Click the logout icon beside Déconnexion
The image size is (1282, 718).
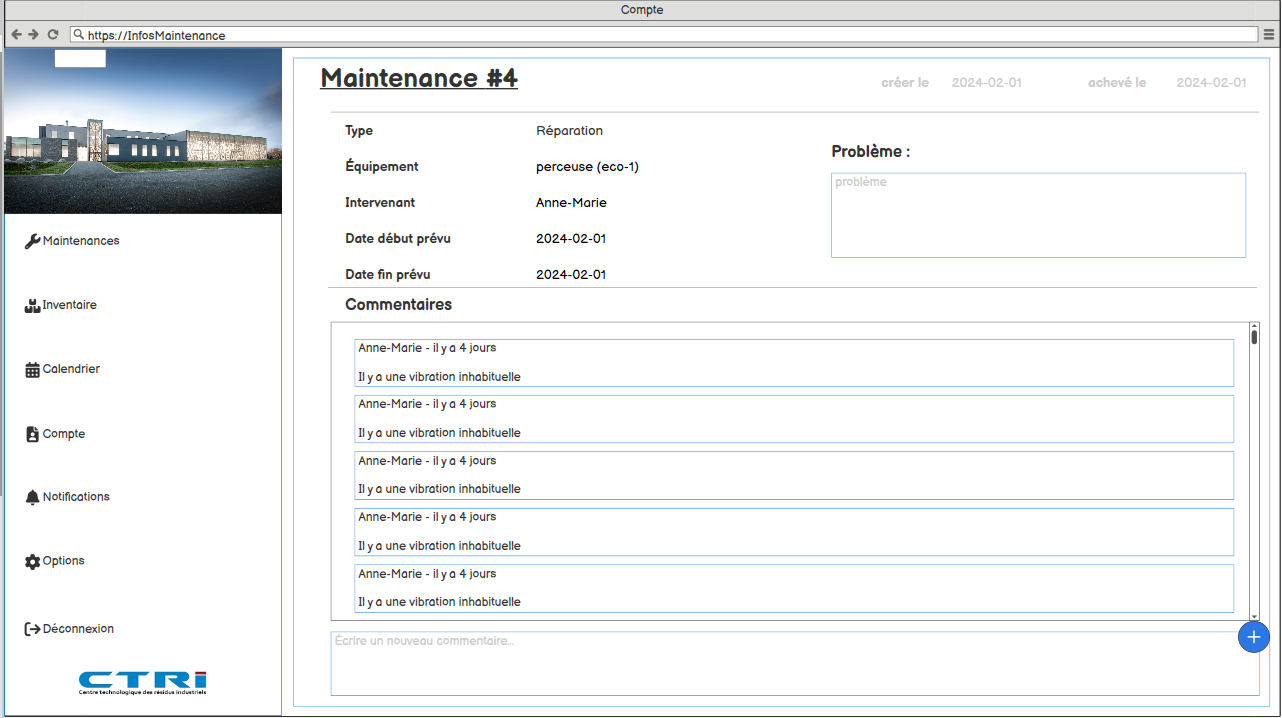pyautogui.click(x=32, y=629)
